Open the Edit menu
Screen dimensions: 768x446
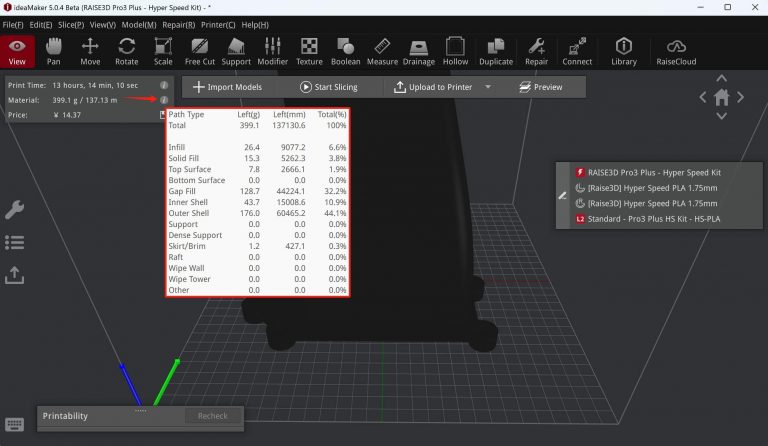tap(41, 25)
